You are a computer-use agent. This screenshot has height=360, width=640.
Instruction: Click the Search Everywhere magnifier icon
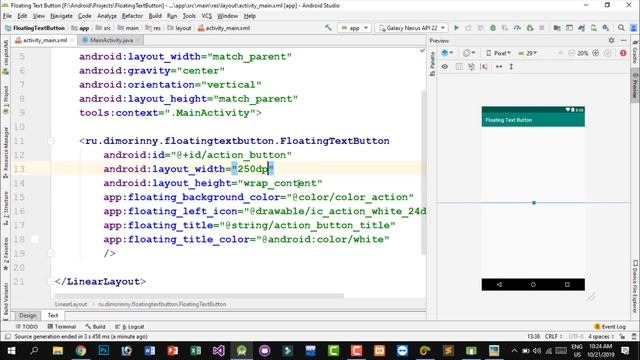pos(621,28)
